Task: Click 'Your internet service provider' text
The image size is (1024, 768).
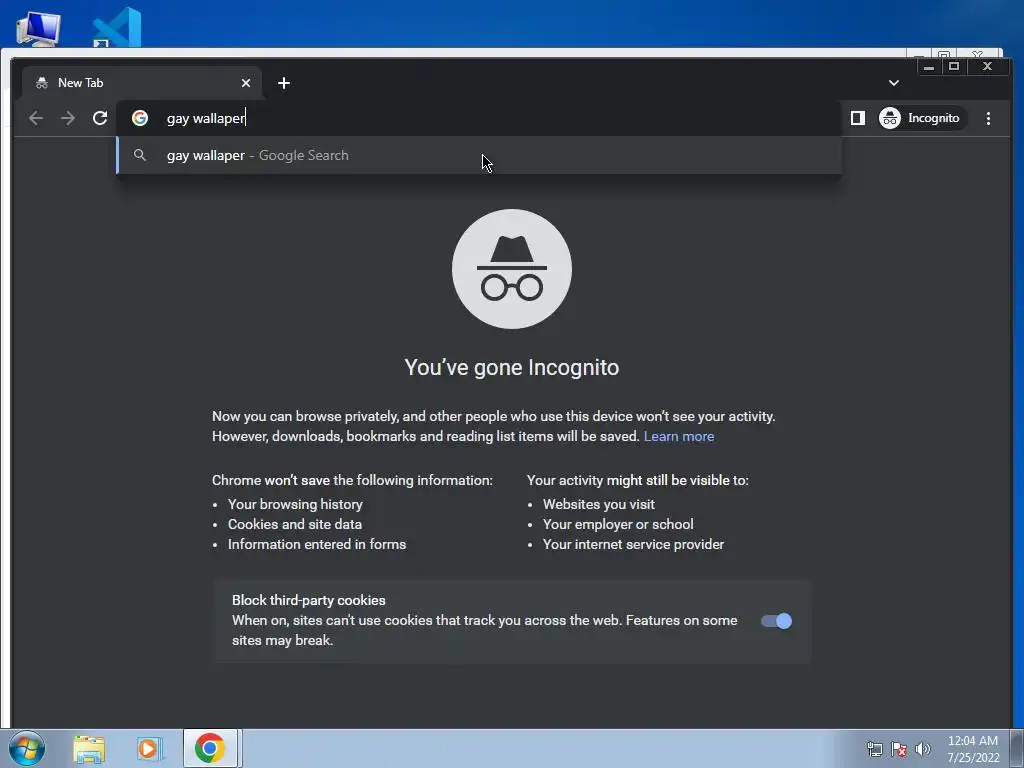Action: (x=633, y=544)
